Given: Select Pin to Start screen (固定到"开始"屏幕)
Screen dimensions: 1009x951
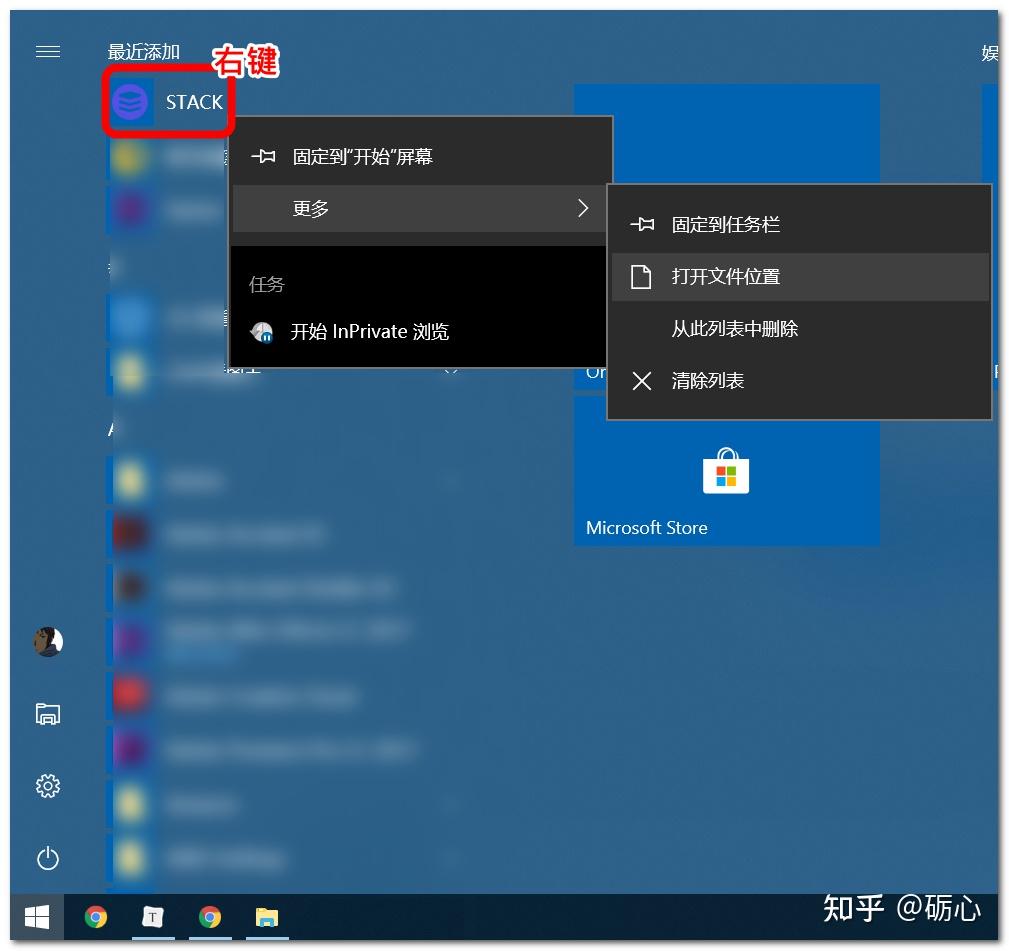Looking at the screenshot, I should [421, 156].
